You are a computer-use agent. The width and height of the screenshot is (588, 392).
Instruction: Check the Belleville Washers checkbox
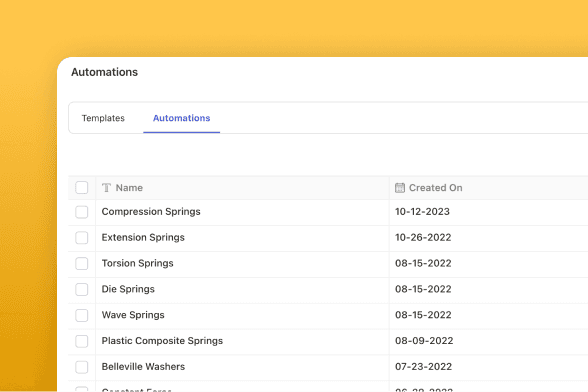(x=82, y=367)
